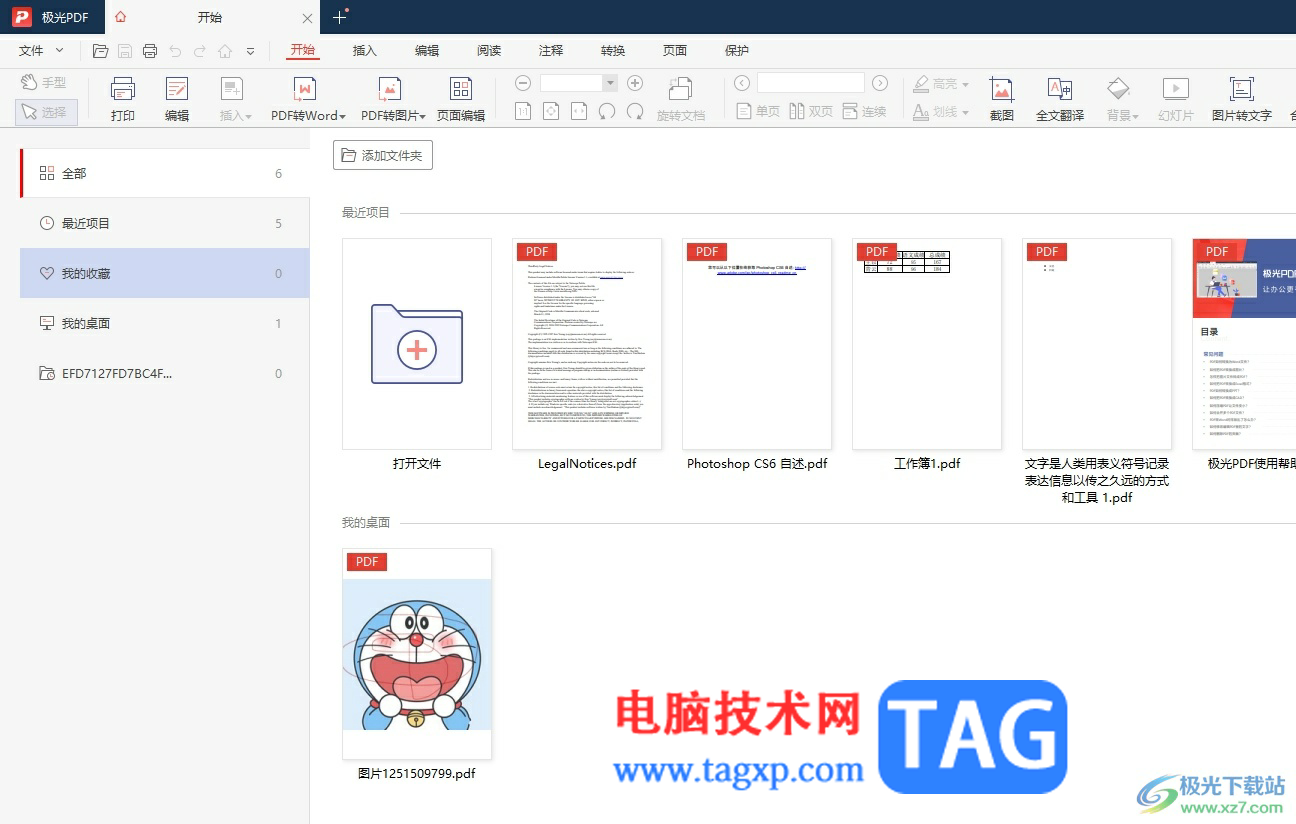Click the rotate clockwise icon
This screenshot has height=824, width=1296.
click(x=635, y=111)
